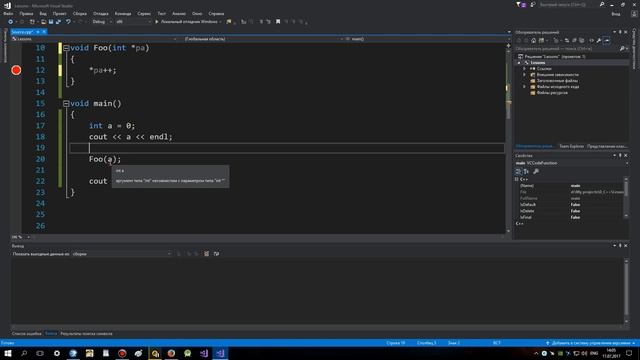The width and height of the screenshot is (640, 360).
Task: Collapse the C++ category in Properties
Action: coord(517,179)
